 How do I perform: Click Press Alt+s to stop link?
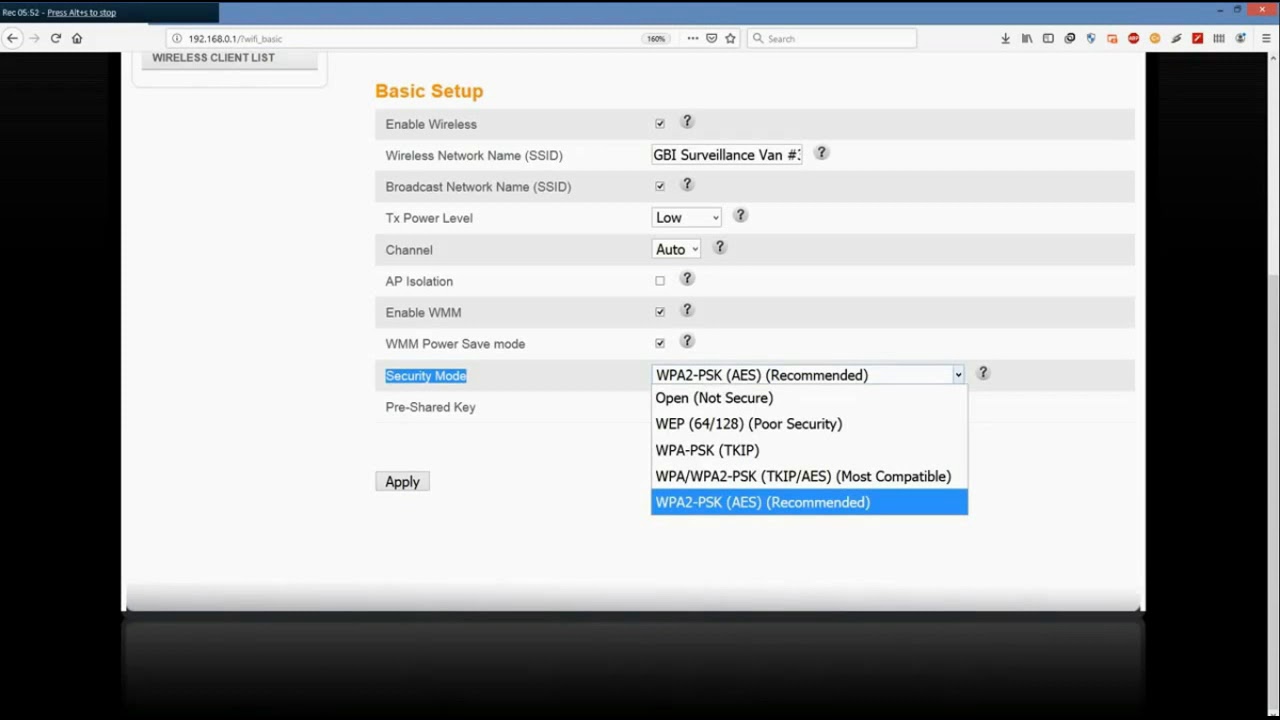(81, 12)
